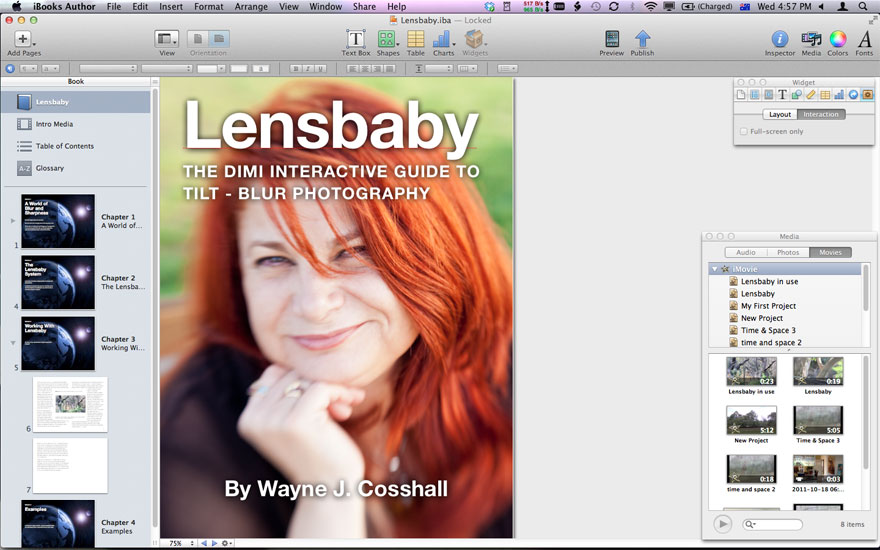This screenshot has height=550, width=880.
Task: Go to the next page arrow
Action: (x=214, y=543)
